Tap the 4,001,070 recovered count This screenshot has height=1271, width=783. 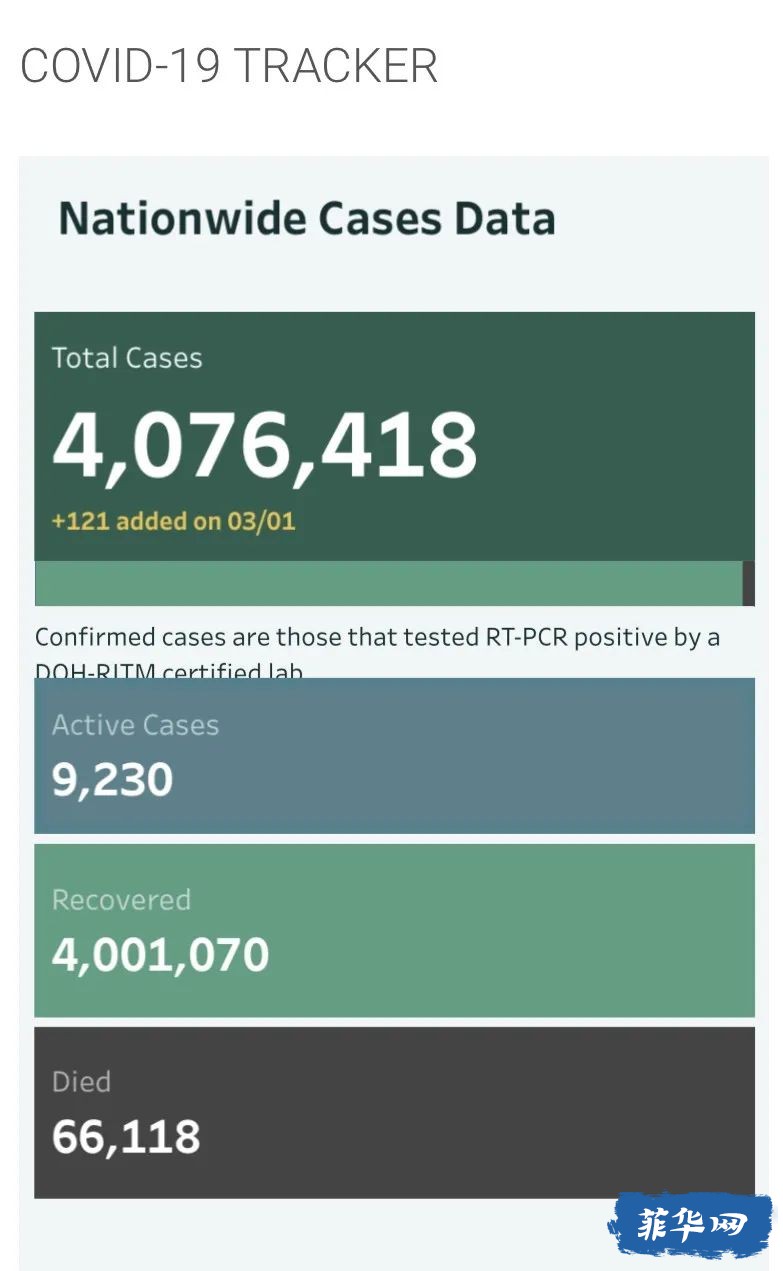click(160, 955)
